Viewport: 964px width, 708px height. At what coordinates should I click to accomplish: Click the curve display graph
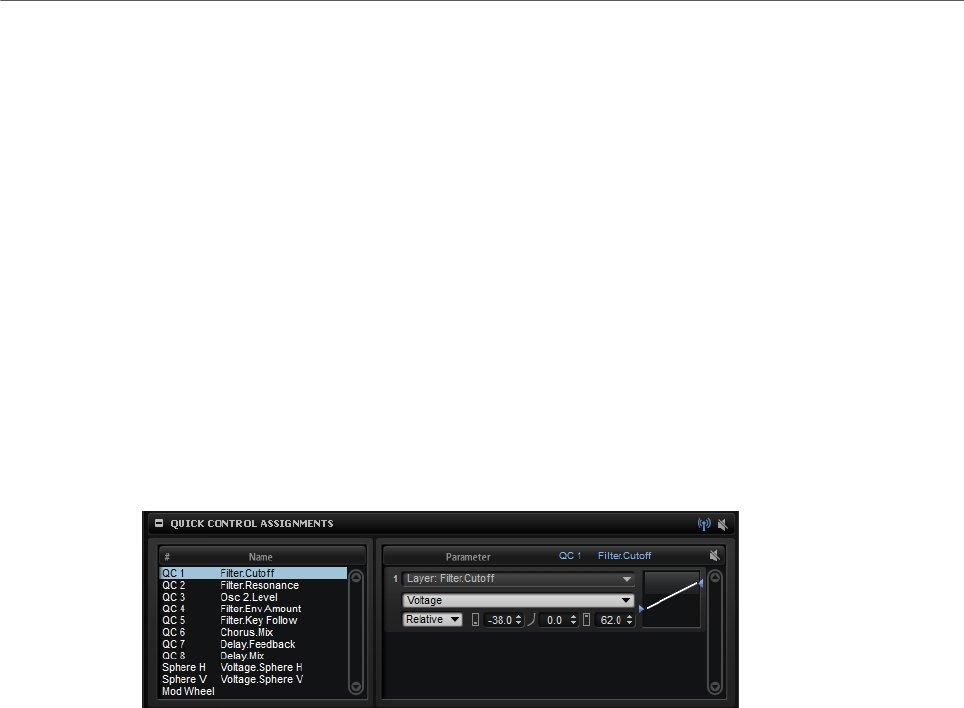pos(671,599)
